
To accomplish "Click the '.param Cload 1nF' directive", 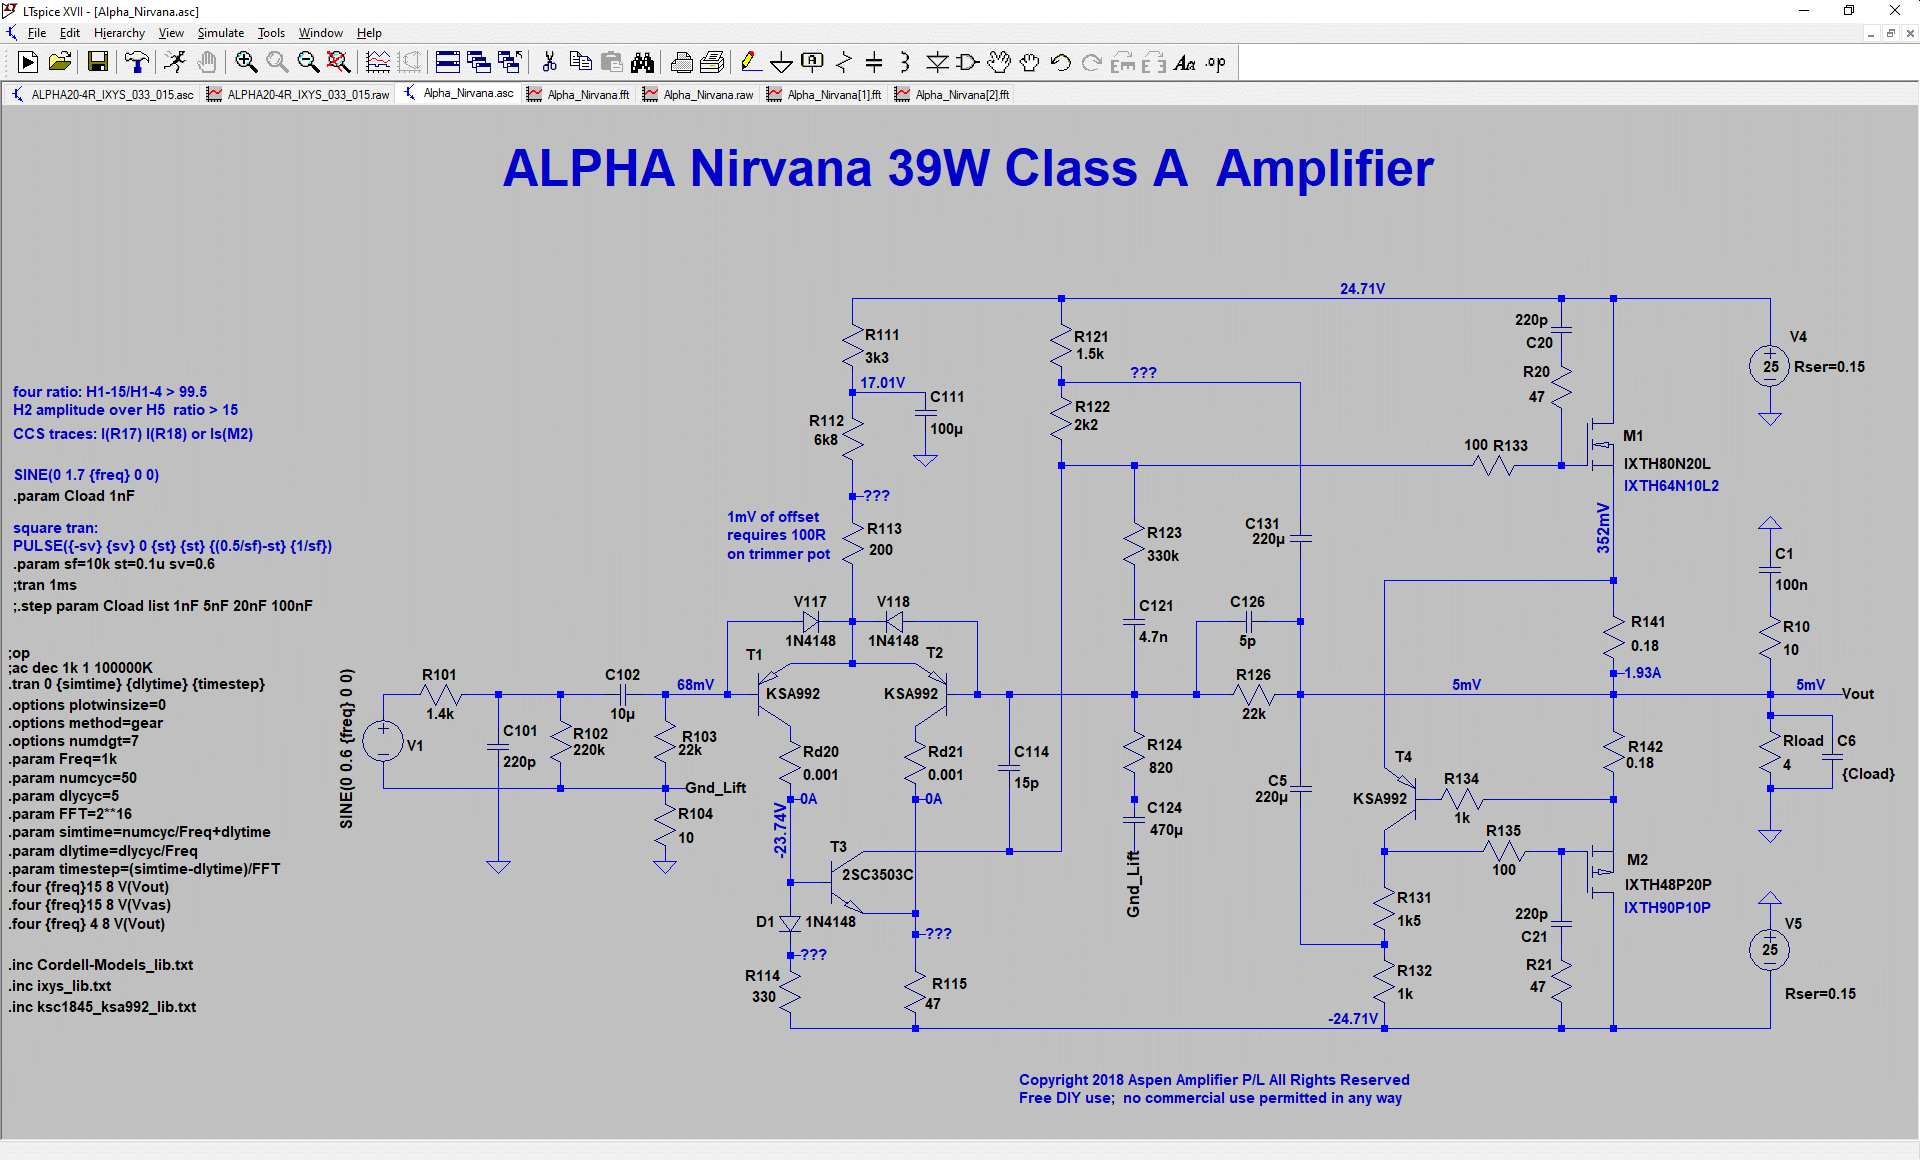I will [74, 496].
